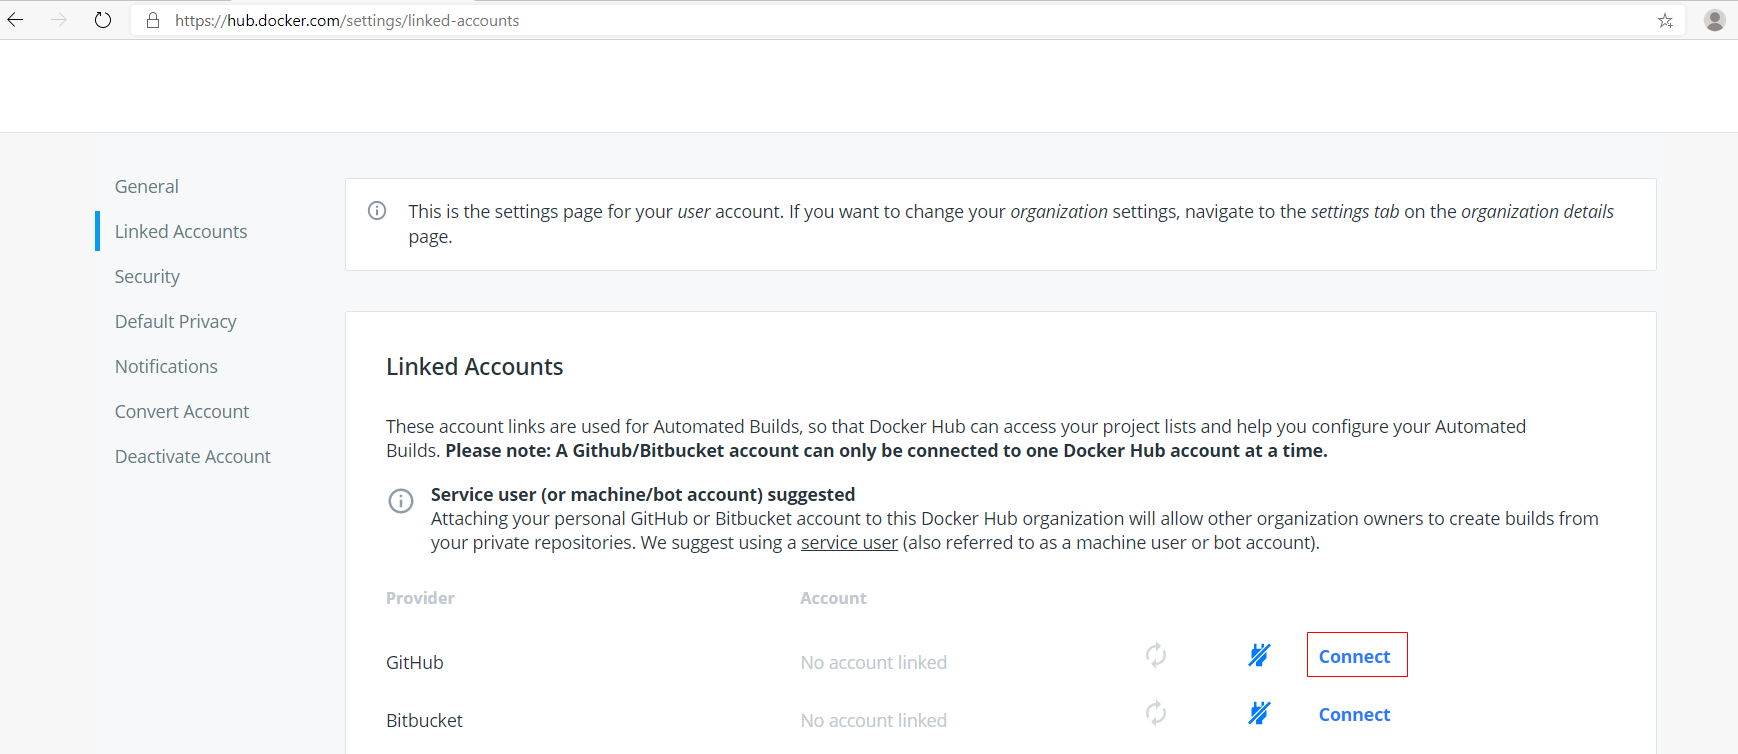Click the info icon in the settings notice

377,210
